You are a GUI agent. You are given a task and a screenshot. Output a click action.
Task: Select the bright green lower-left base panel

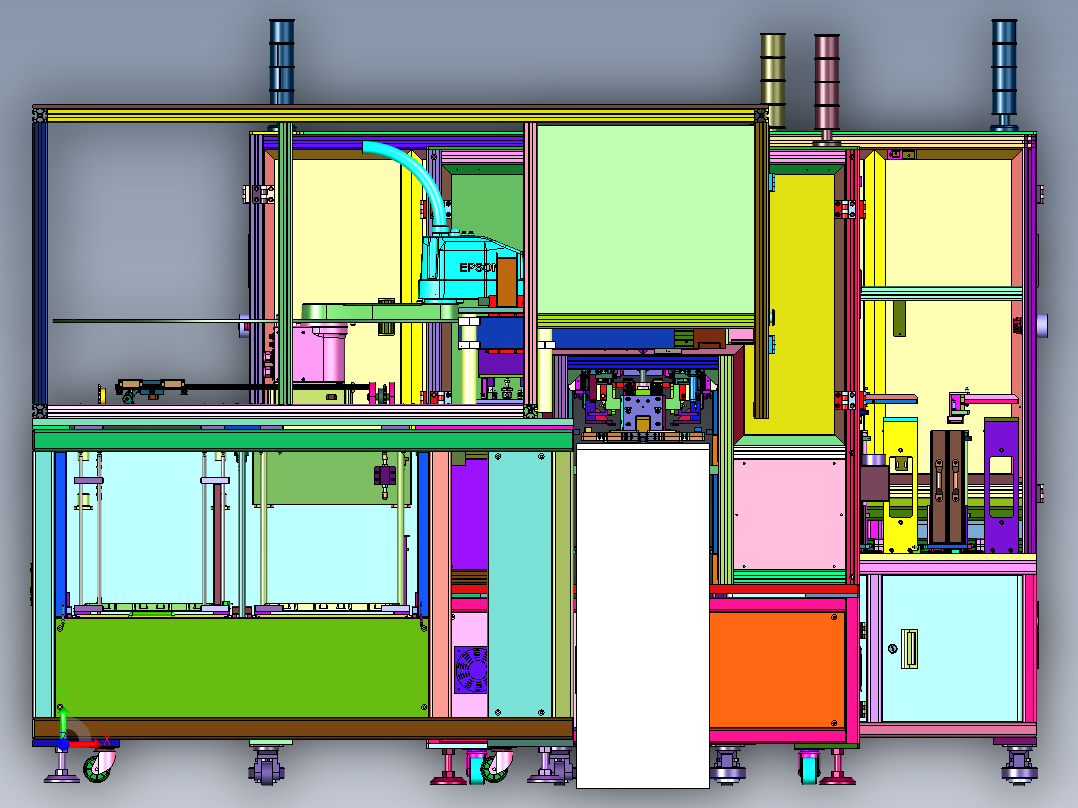point(241,667)
